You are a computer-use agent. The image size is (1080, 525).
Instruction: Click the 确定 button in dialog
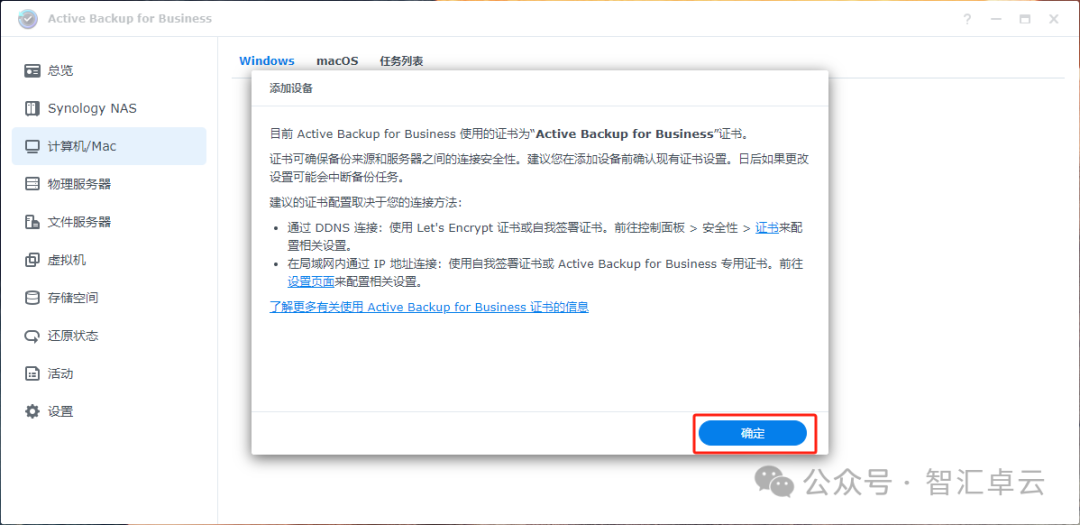(752, 433)
